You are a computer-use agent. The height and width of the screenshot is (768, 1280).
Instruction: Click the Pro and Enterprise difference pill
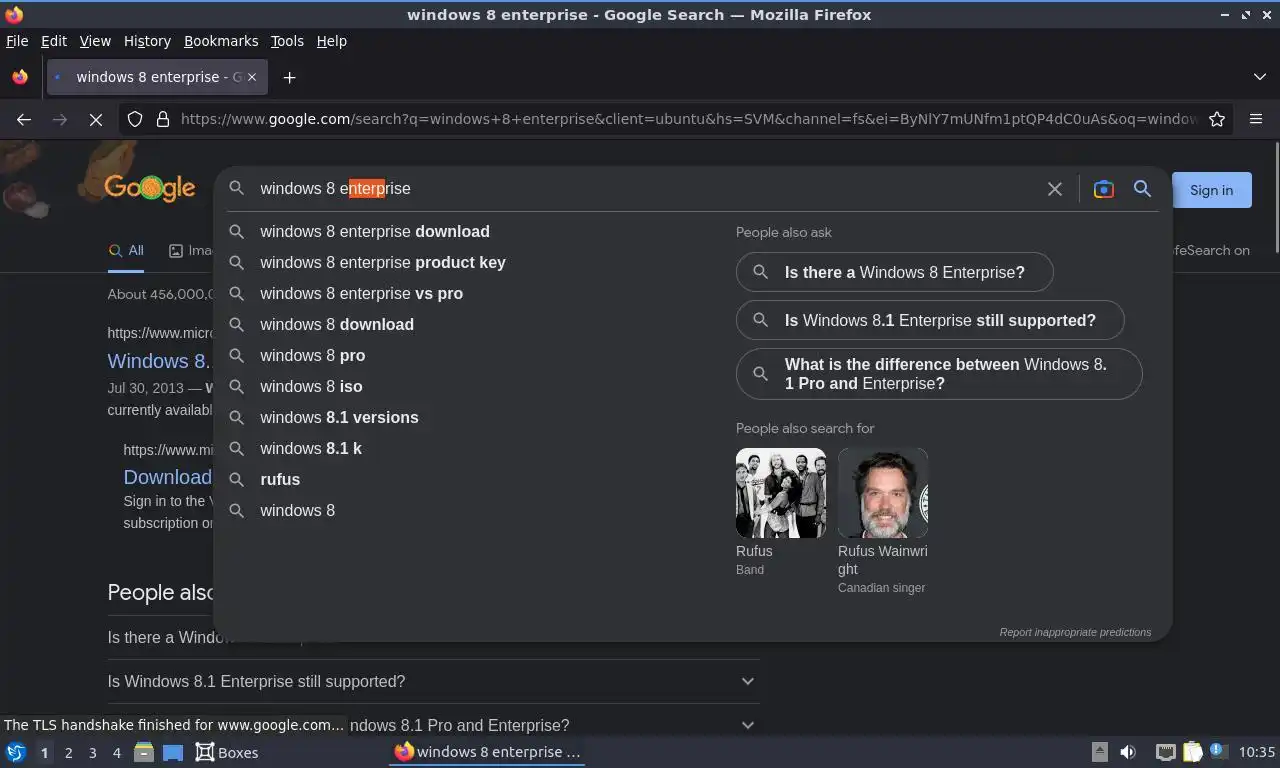pyautogui.click(x=939, y=374)
